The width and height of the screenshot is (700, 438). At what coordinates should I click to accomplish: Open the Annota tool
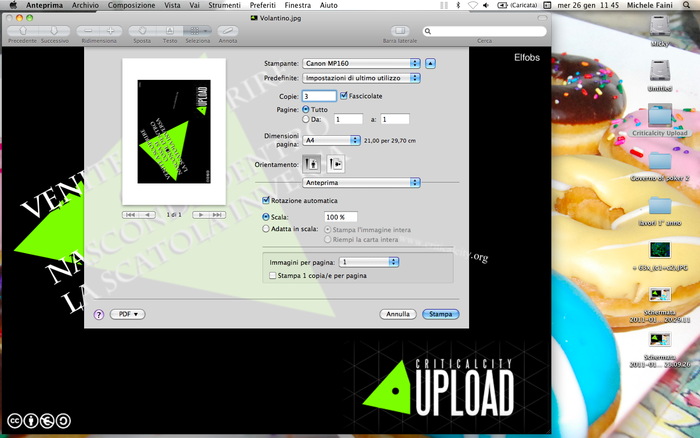(228, 31)
